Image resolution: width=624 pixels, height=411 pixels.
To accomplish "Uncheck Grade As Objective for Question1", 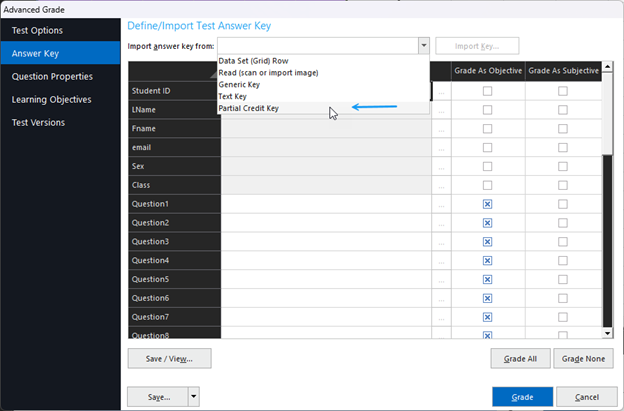I will [x=487, y=204].
